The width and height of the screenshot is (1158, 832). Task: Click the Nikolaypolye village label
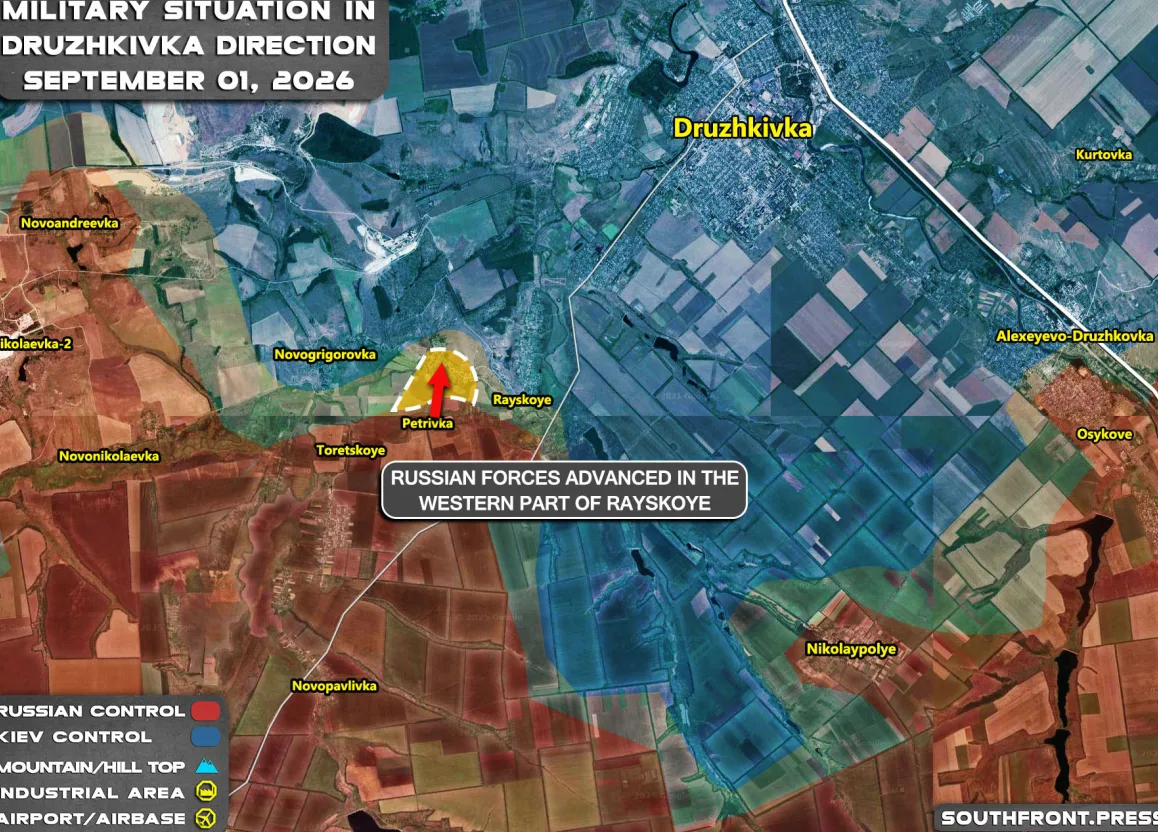(851, 649)
